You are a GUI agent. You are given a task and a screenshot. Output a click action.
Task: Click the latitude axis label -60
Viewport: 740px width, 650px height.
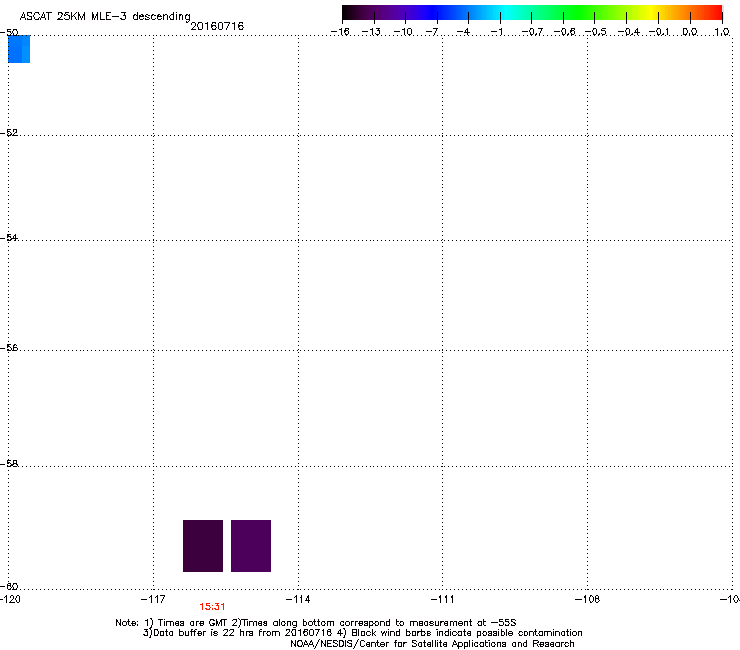tap(9, 586)
